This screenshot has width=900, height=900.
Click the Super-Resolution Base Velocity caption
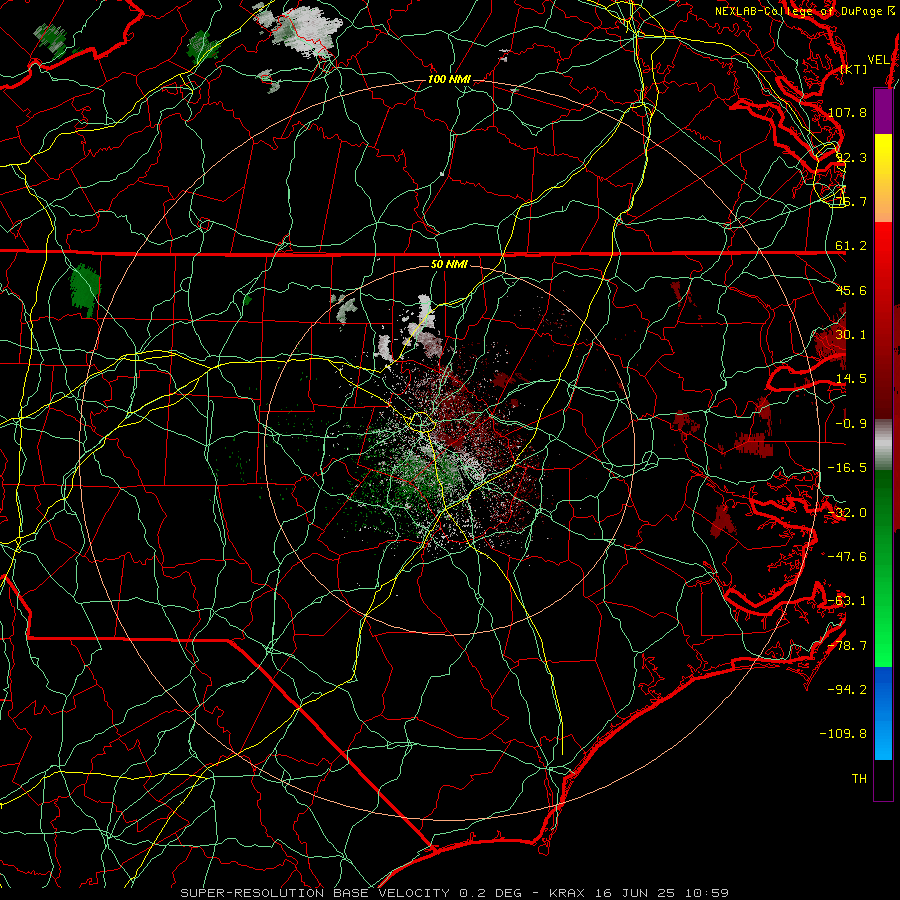454,893
